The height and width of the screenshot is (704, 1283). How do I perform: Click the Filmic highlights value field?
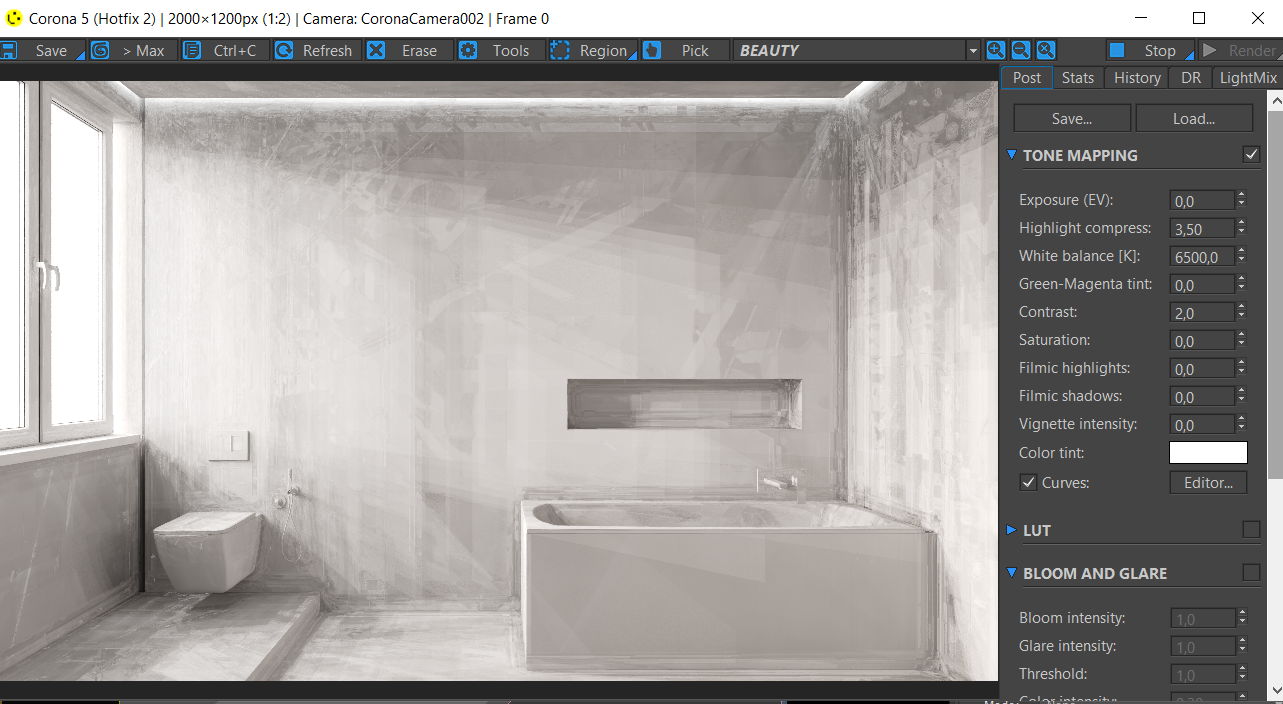(x=1202, y=369)
